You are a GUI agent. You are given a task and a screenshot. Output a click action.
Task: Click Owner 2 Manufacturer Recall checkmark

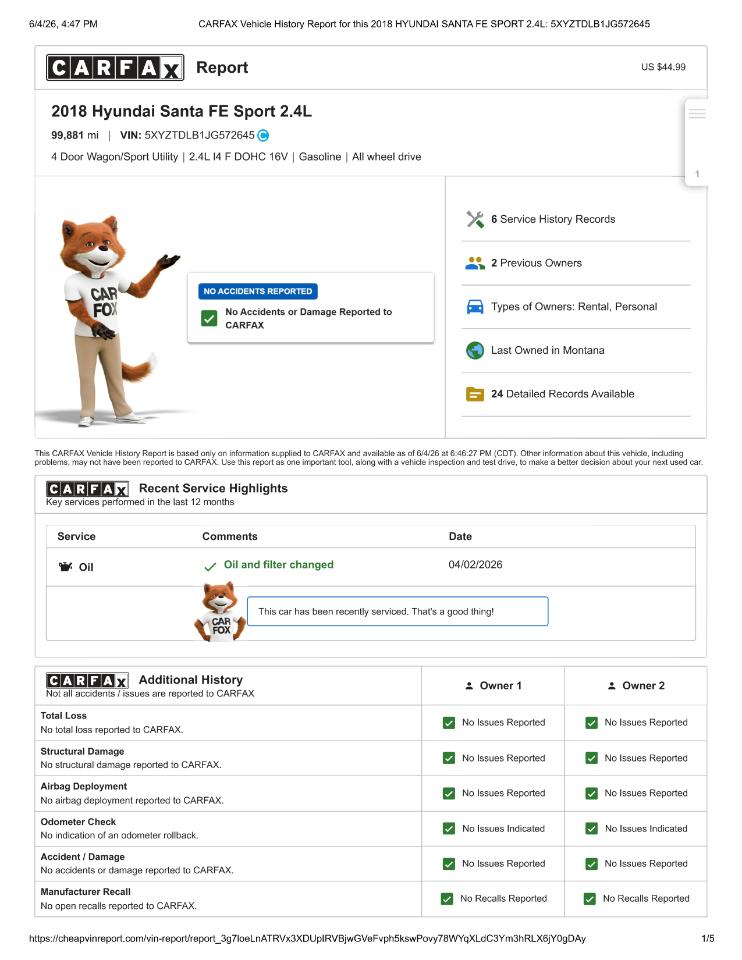tap(590, 899)
